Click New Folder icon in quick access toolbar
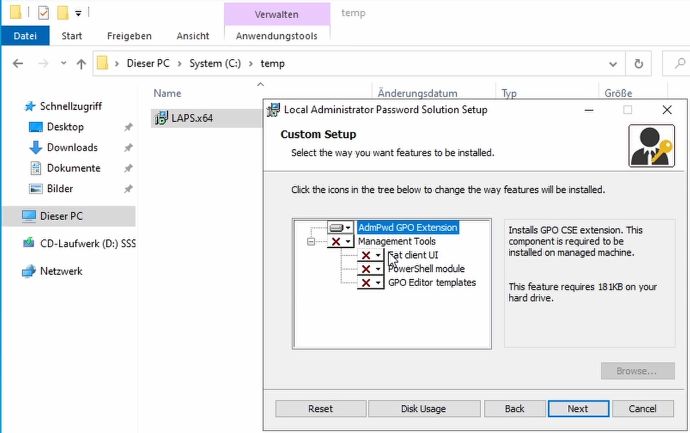The image size is (690, 433). (x=62, y=13)
